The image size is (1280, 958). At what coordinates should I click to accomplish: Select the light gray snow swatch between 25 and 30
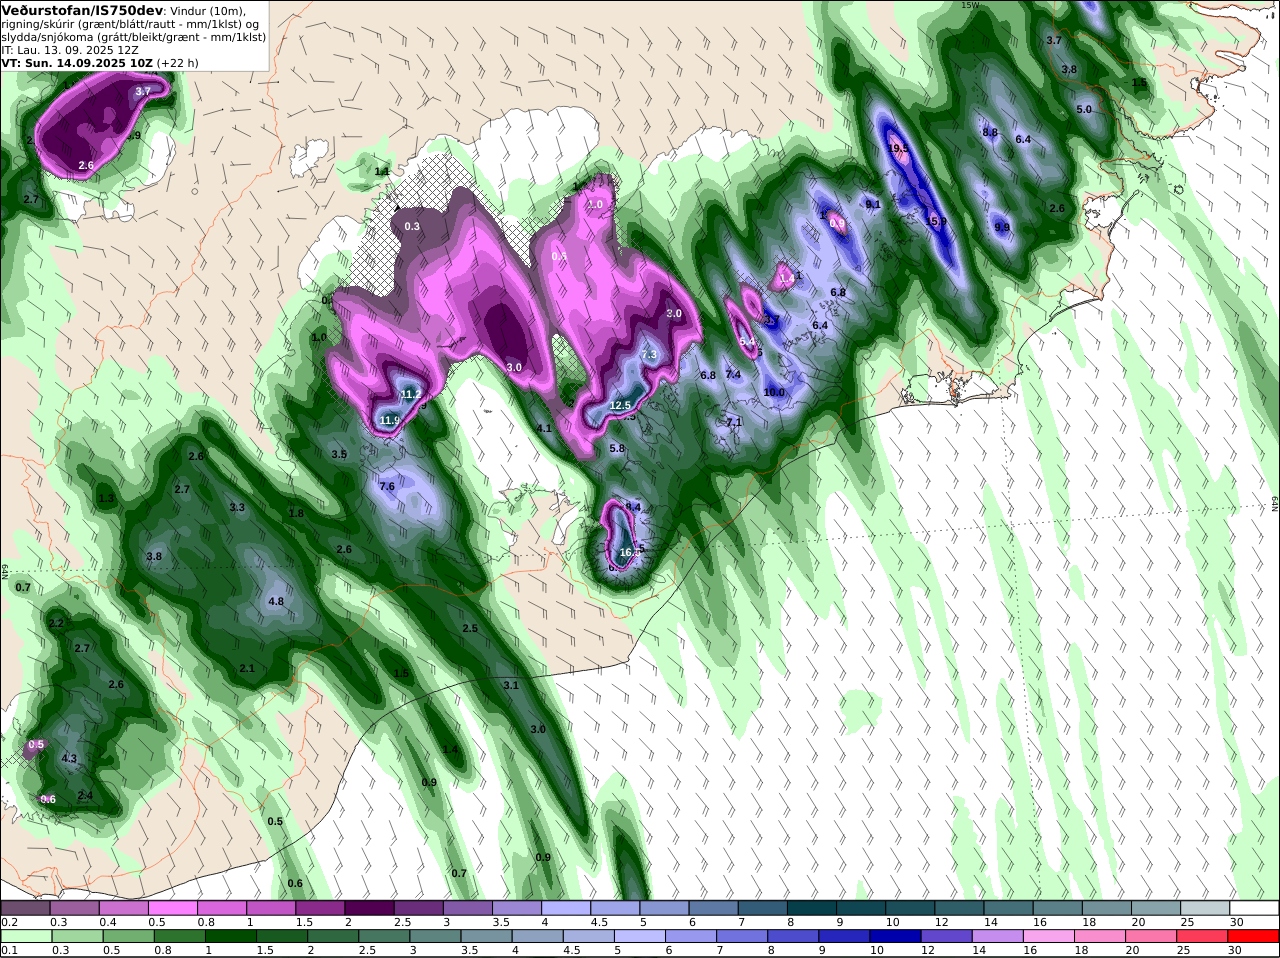[x=1206, y=908]
